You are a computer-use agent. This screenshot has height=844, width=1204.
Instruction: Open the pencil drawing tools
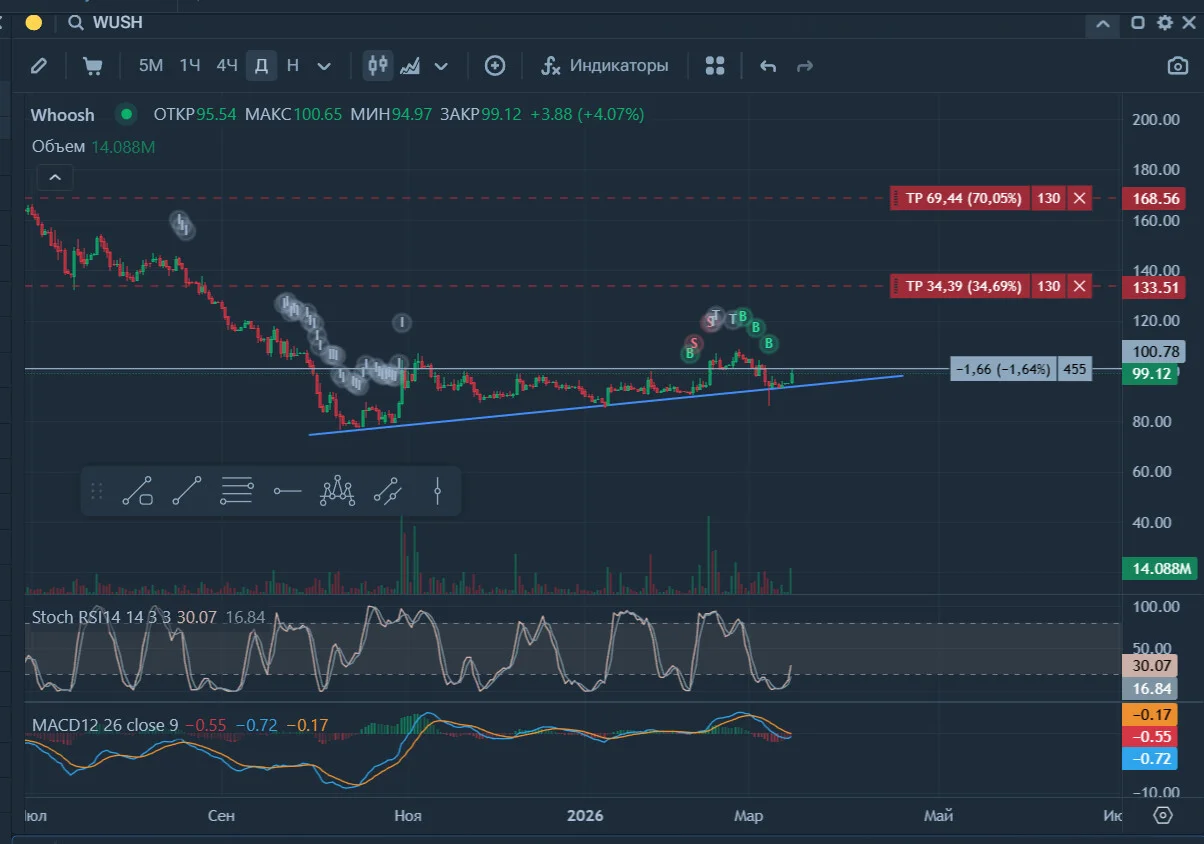(x=39, y=66)
